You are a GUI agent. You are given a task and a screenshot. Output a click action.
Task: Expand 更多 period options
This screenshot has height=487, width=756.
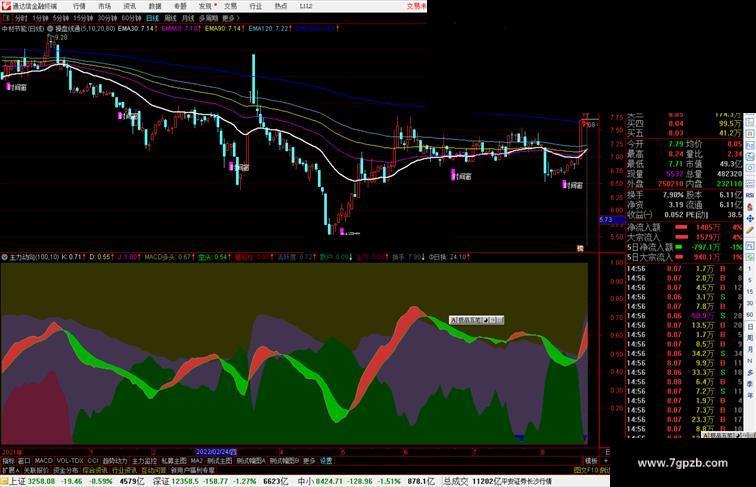tap(230, 18)
